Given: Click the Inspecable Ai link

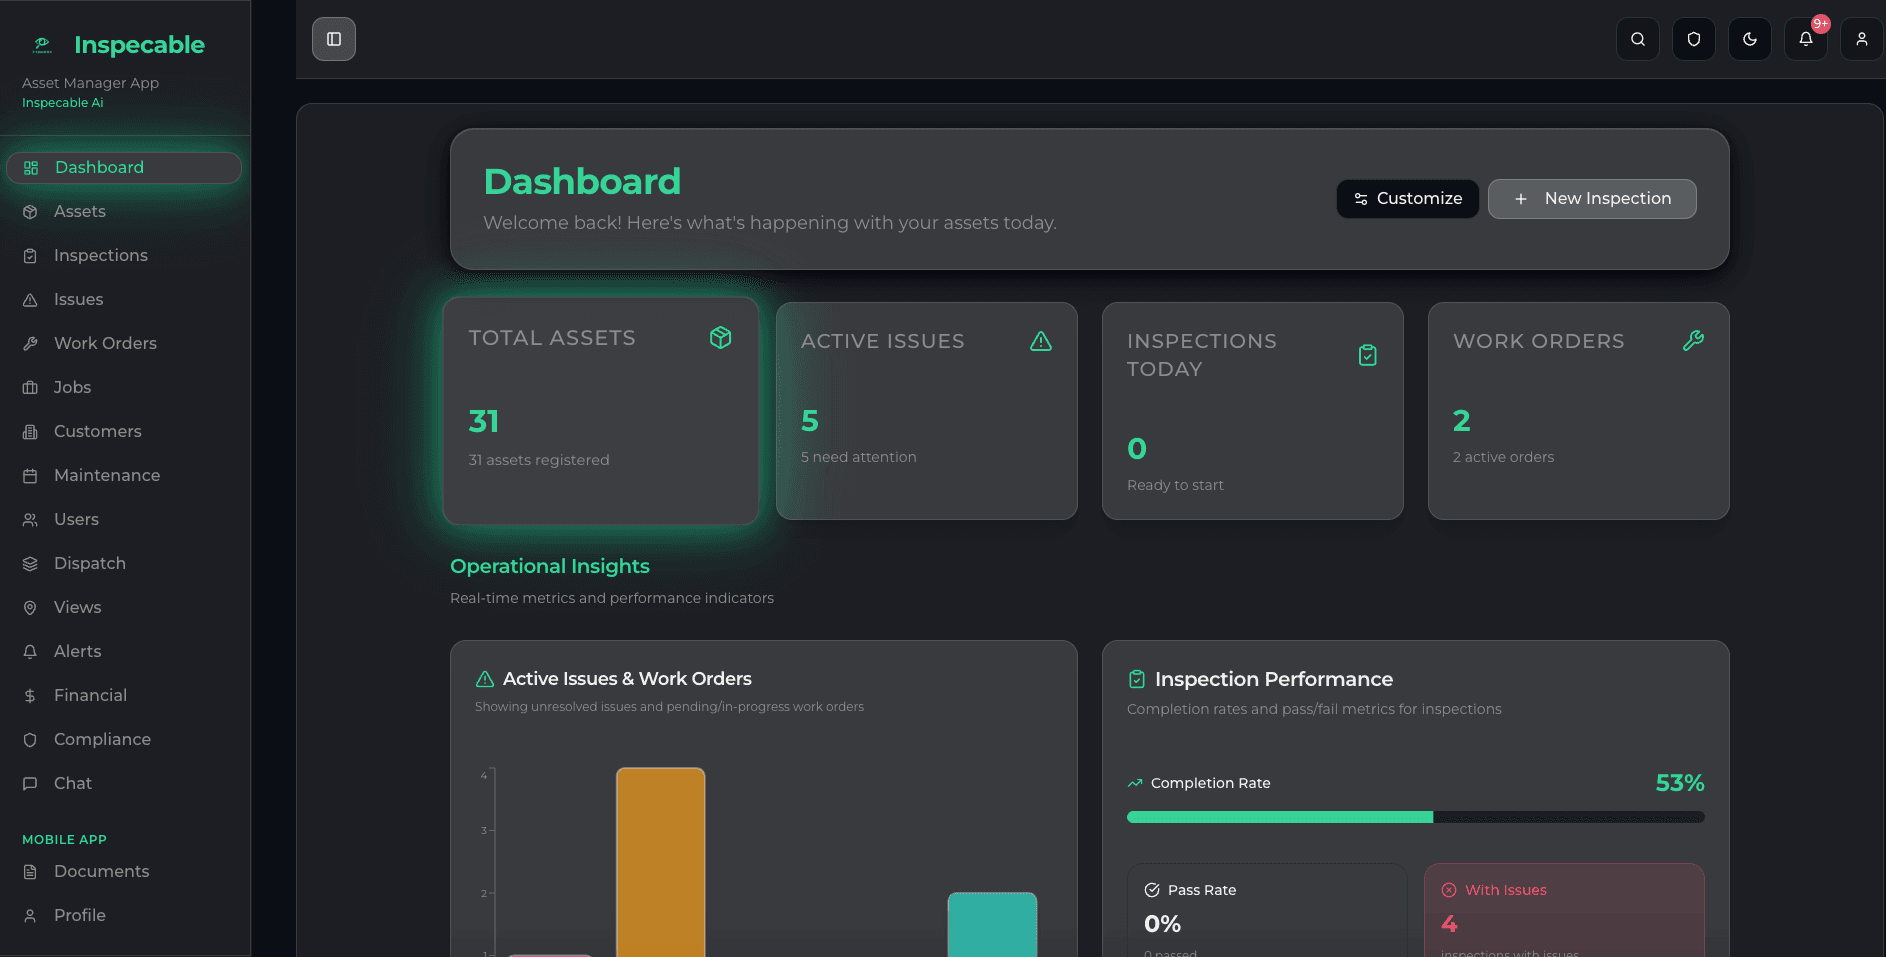Looking at the screenshot, I should pos(63,103).
